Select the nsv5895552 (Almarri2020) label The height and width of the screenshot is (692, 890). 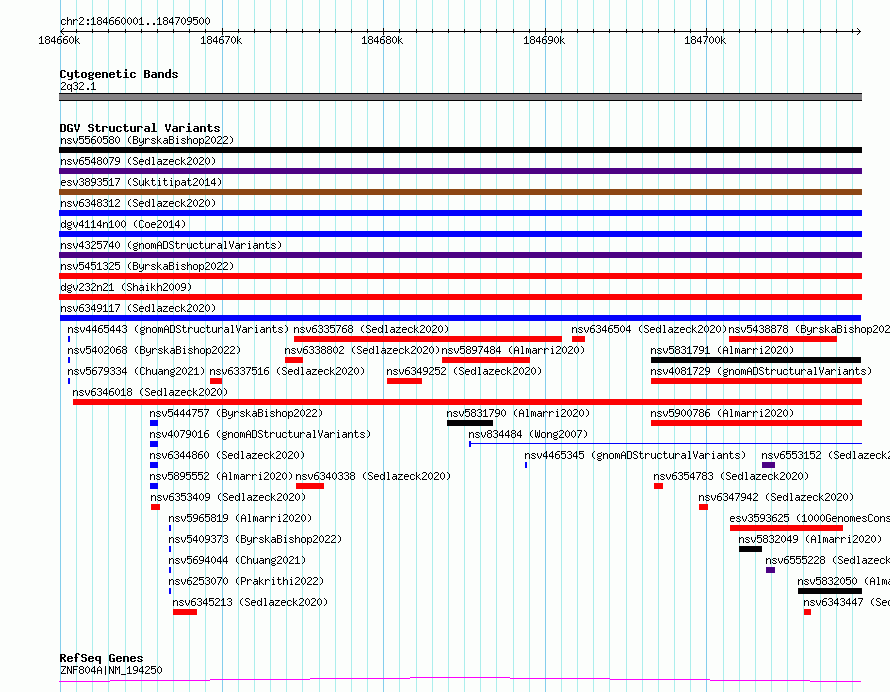221,476
